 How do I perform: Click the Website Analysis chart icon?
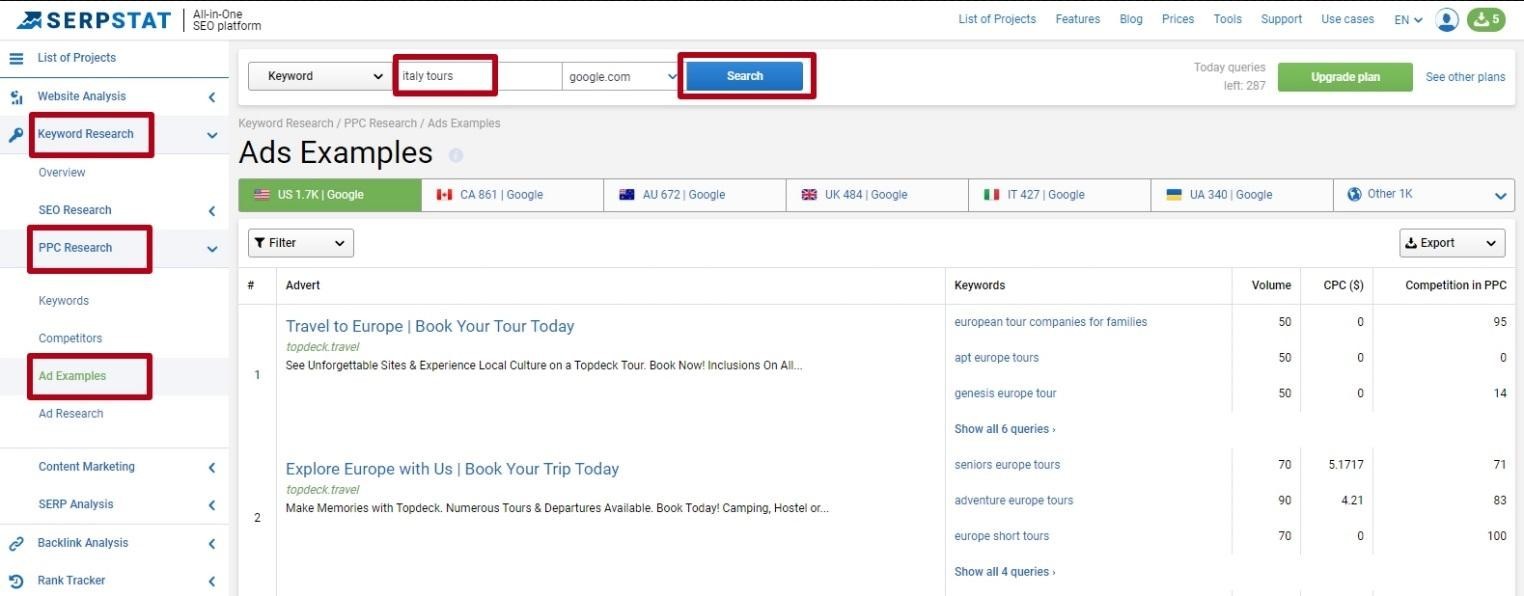pyautogui.click(x=16, y=97)
